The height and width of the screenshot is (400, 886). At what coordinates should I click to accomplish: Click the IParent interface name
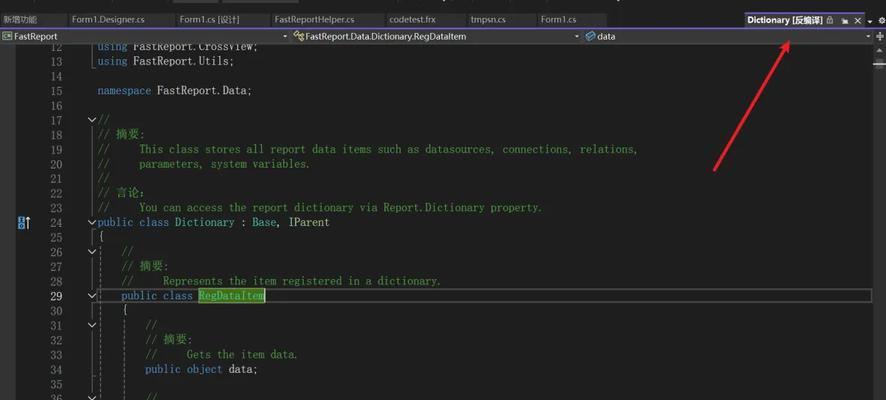309,223
